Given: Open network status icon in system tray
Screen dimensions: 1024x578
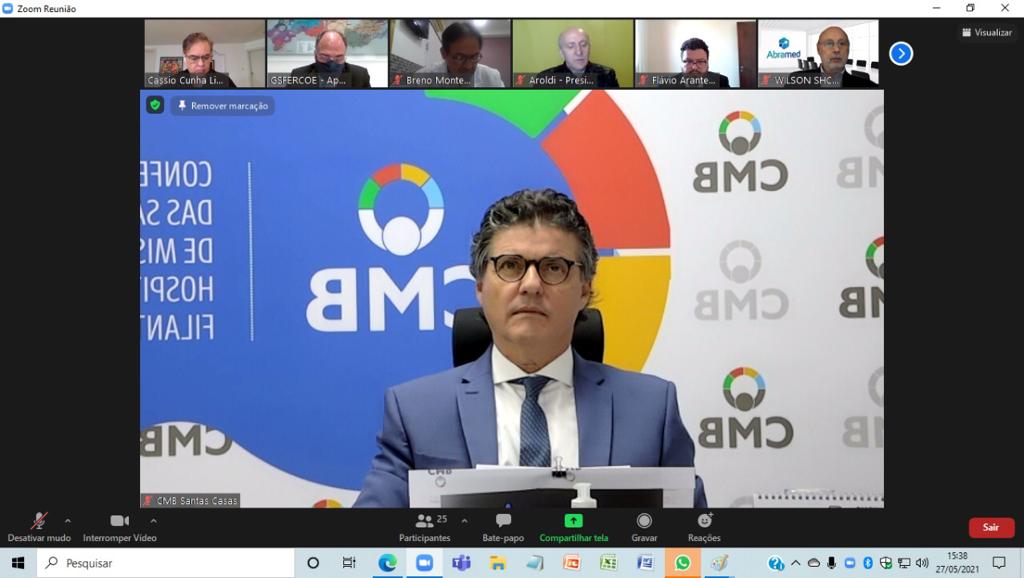Looking at the screenshot, I should click(904, 563).
